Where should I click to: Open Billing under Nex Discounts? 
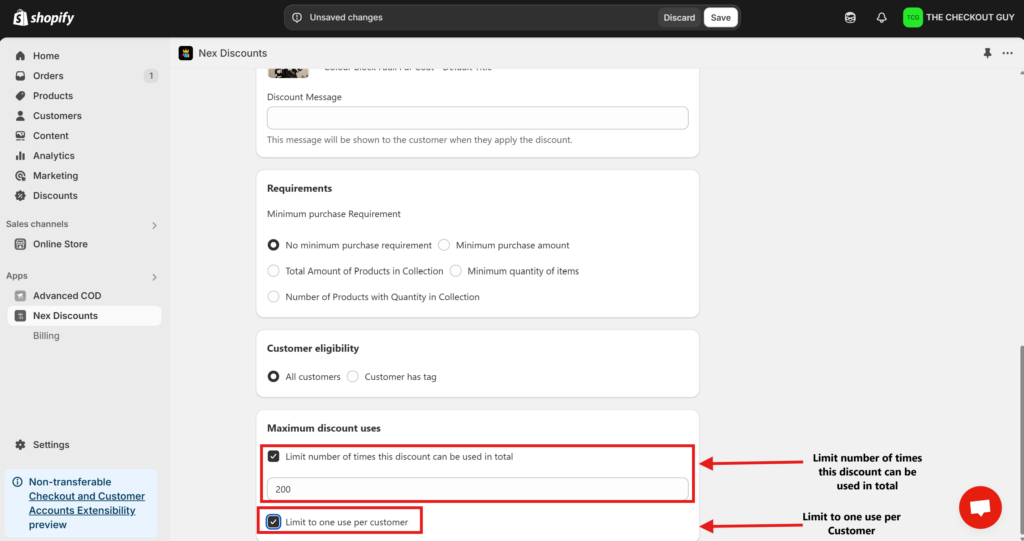46,336
